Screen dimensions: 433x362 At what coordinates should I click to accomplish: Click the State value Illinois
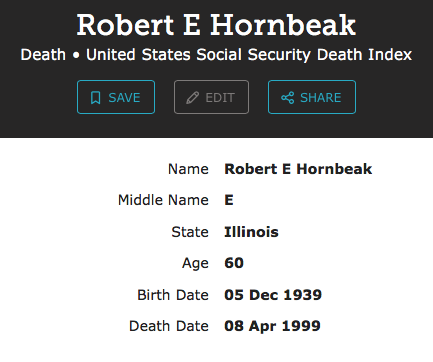[251, 232]
